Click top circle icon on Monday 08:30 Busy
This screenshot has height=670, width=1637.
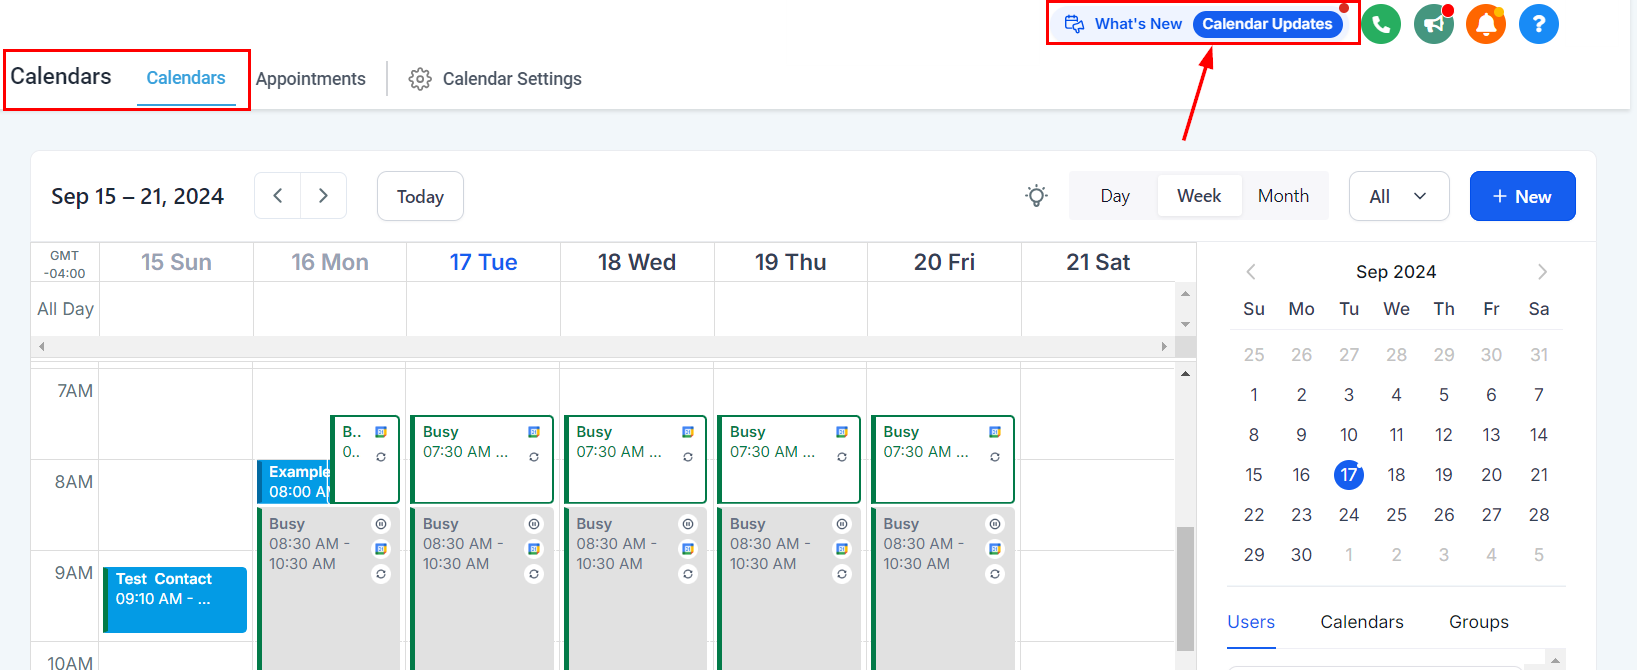pyautogui.click(x=381, y=524)
